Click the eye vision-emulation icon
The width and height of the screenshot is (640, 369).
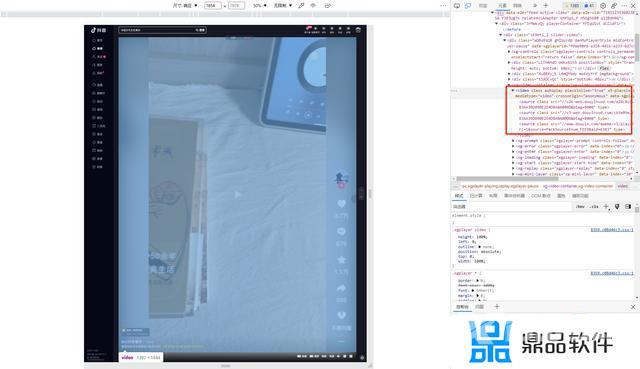[313, 6]
